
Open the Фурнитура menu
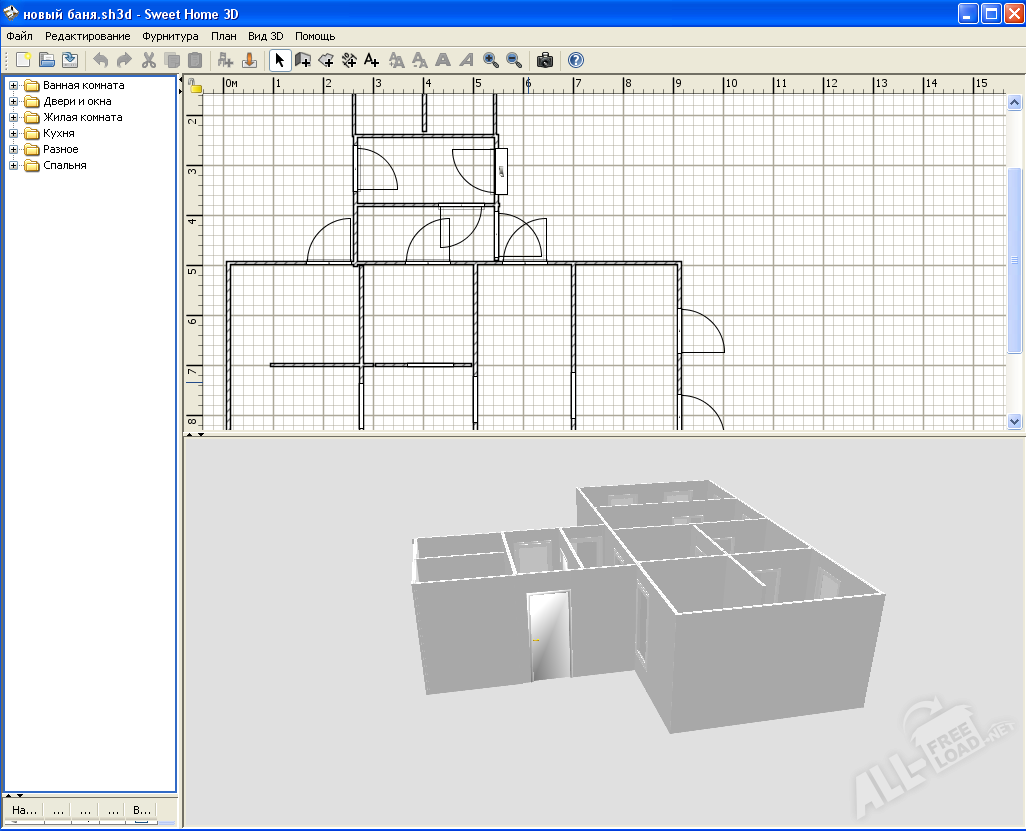170,36
